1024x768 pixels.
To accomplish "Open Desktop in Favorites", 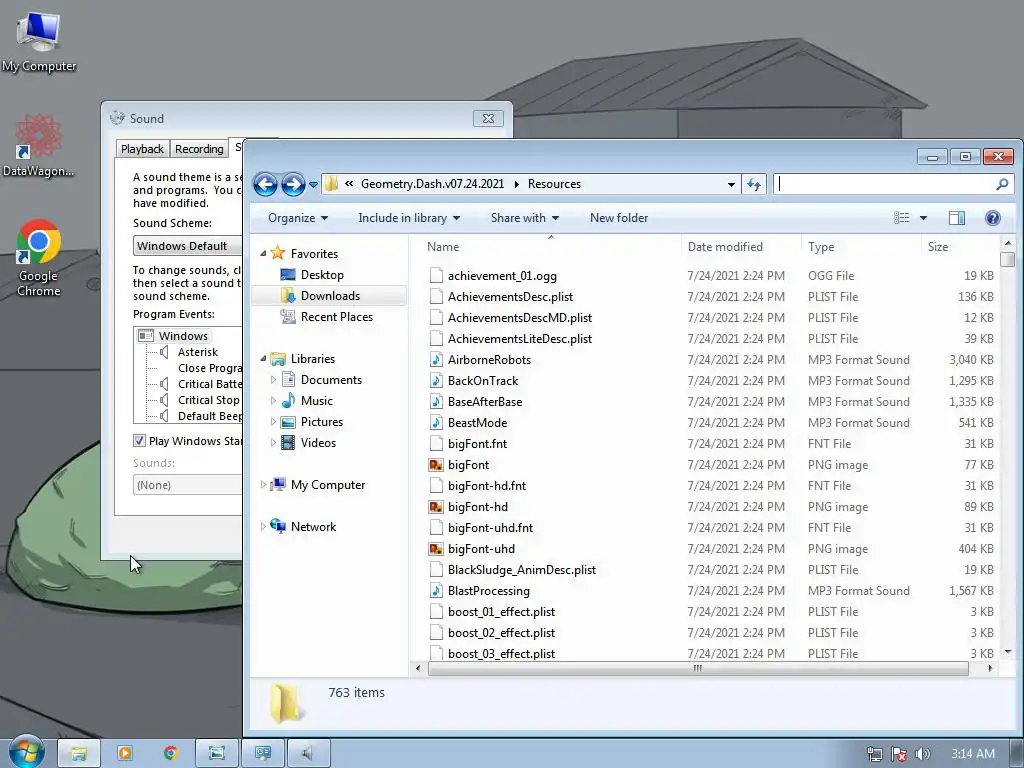I will [x=321, y=275].
